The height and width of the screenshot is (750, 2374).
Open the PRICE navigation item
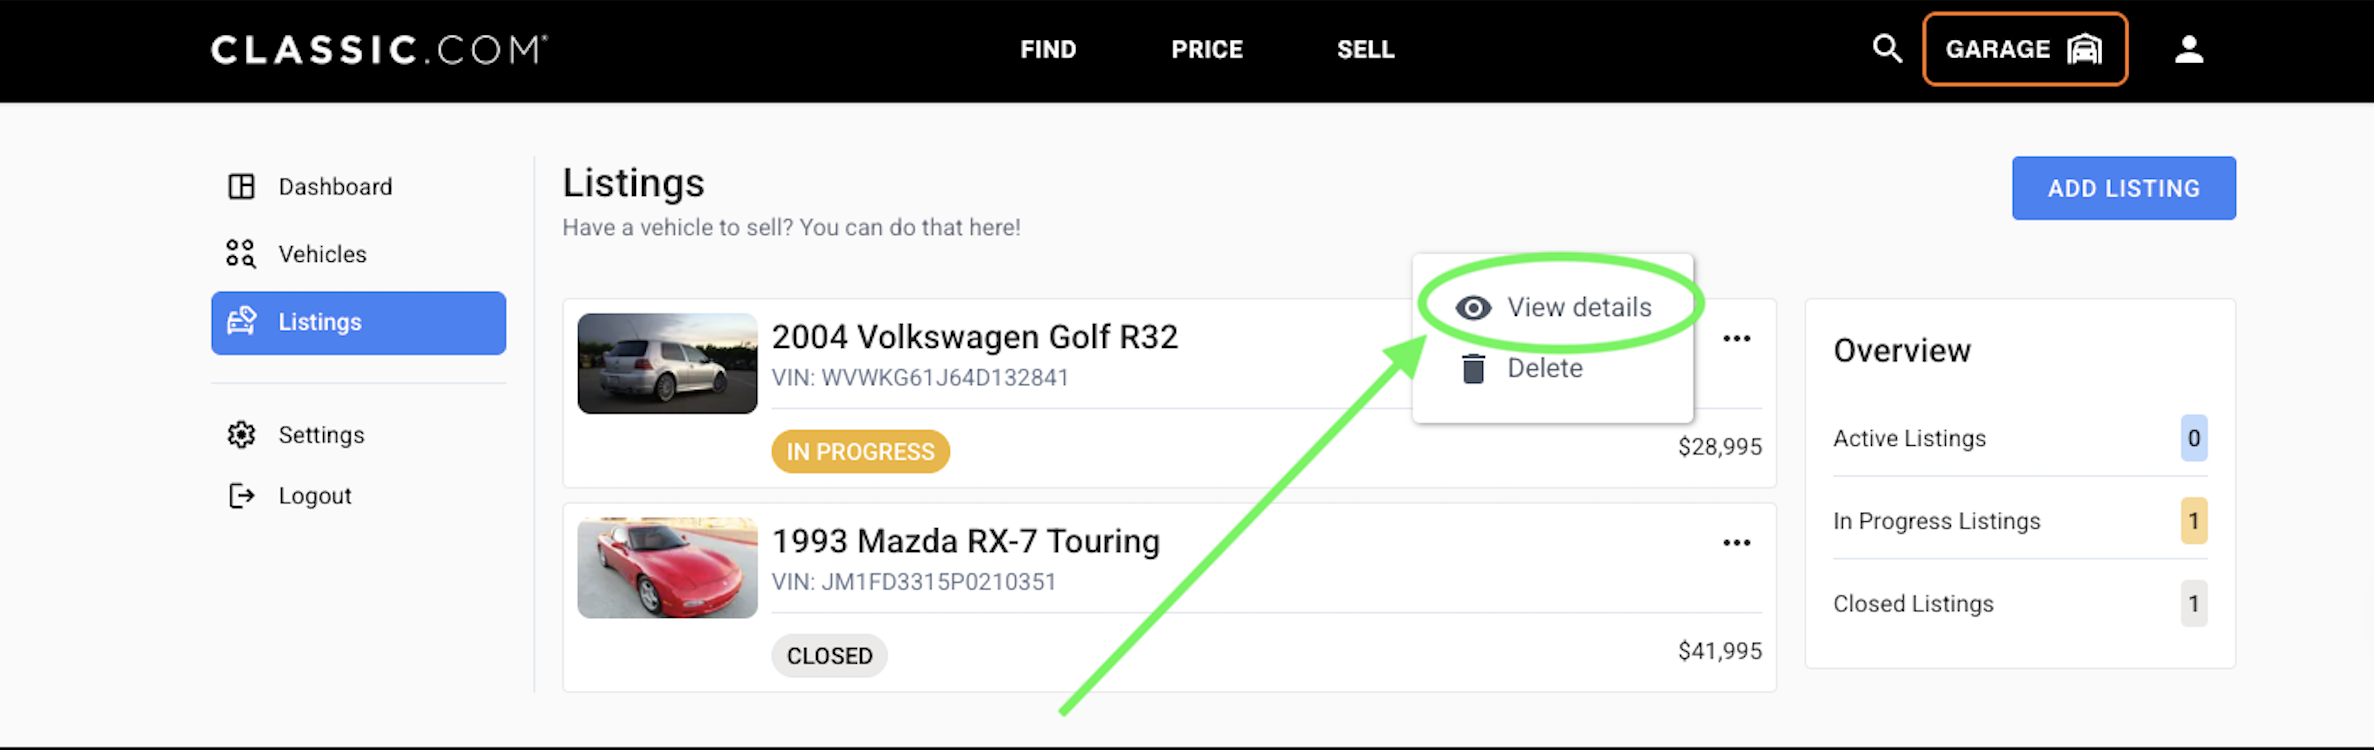pos(1207,49)
